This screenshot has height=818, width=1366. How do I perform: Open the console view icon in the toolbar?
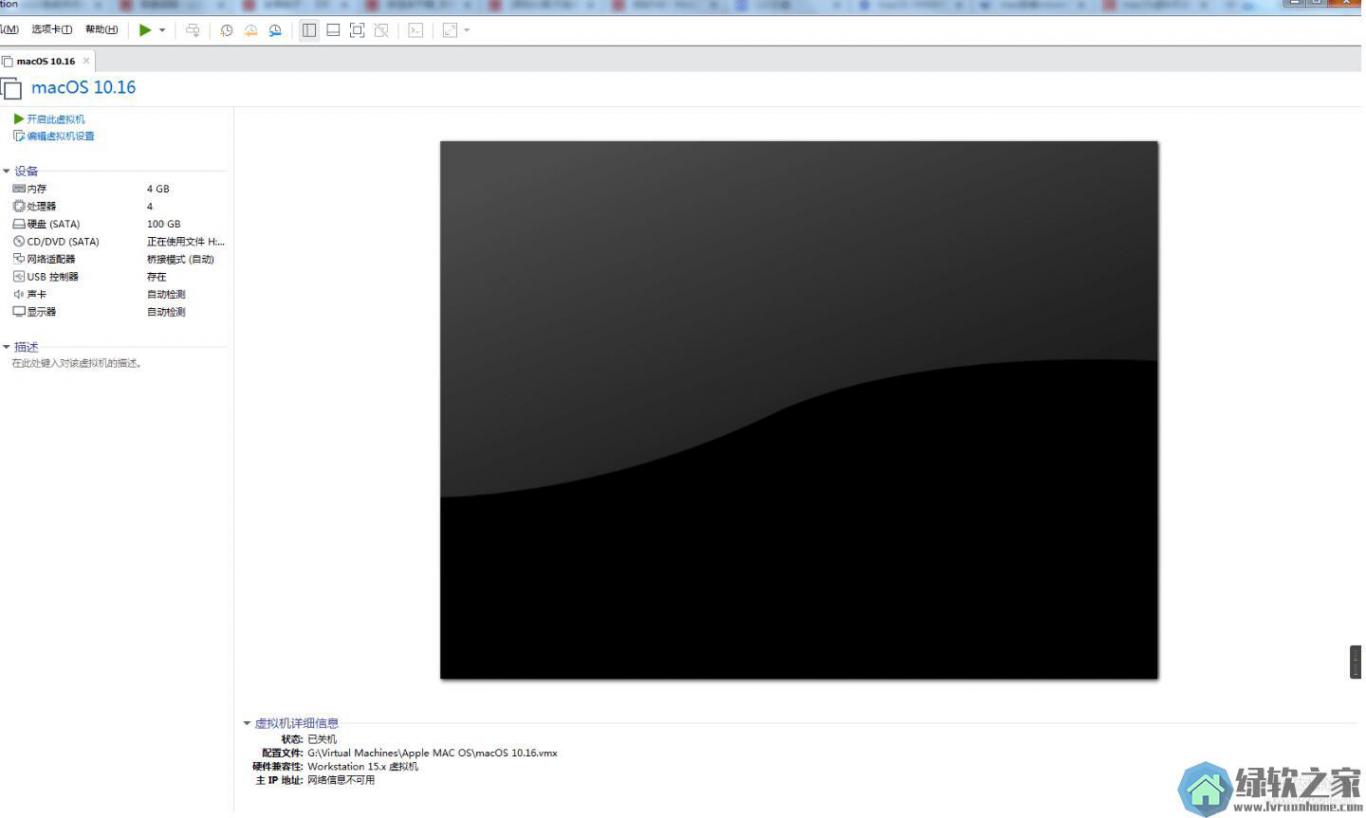click(x=415, y=30)
